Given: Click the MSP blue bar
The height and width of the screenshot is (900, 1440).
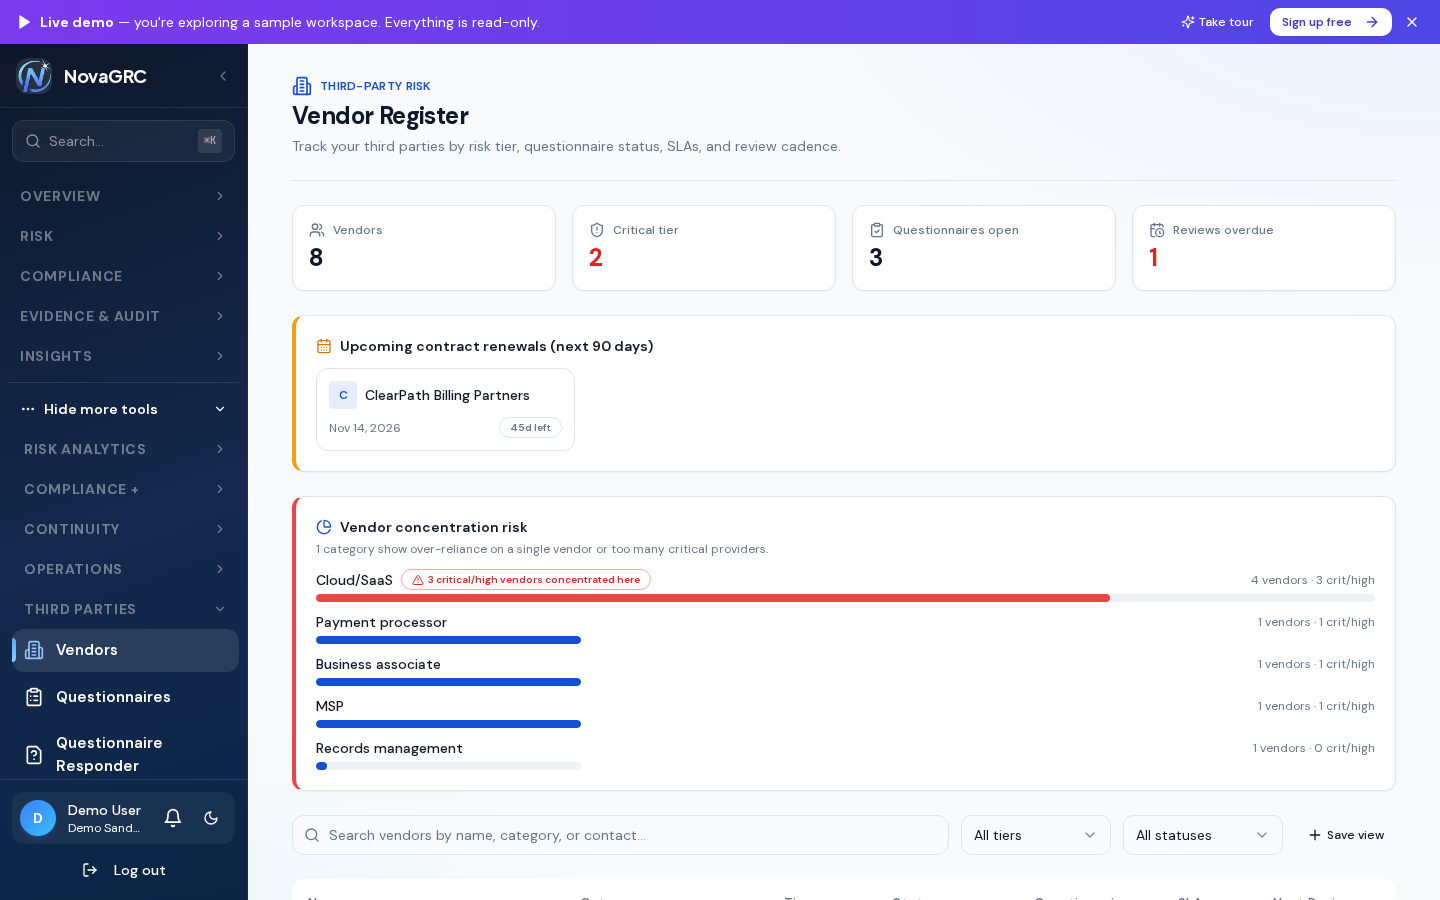Looking at the screenshot, I should [448, 724].
